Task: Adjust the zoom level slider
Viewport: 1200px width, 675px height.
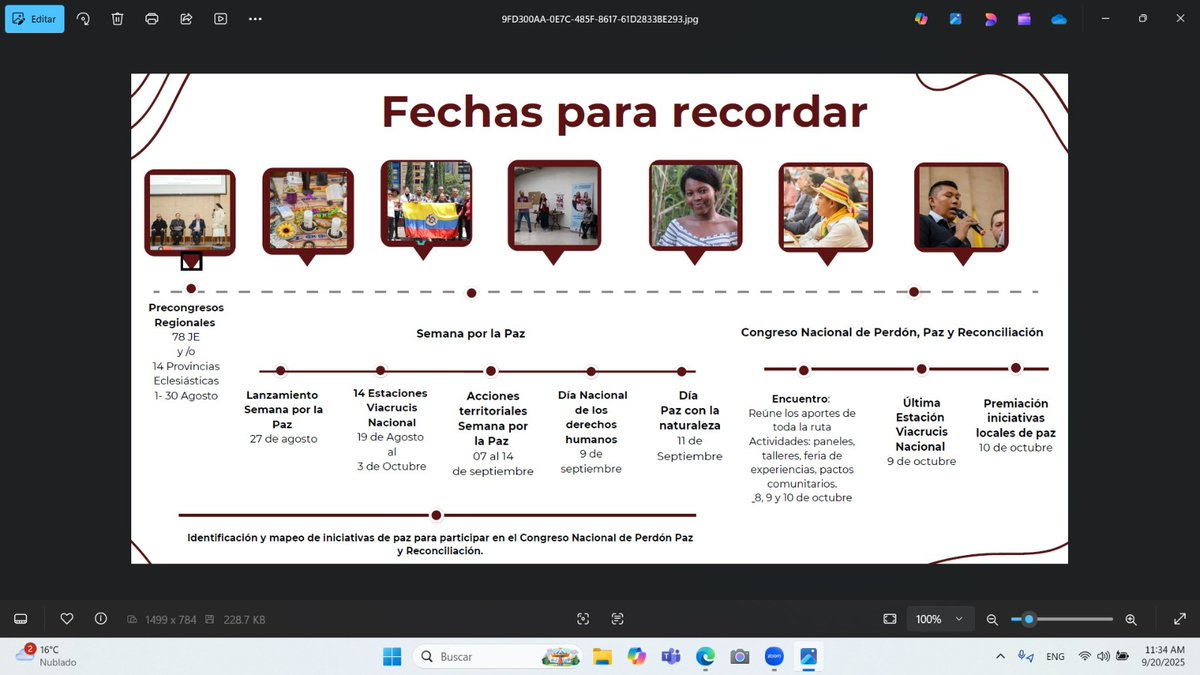Action: (x=1060, y=618)
